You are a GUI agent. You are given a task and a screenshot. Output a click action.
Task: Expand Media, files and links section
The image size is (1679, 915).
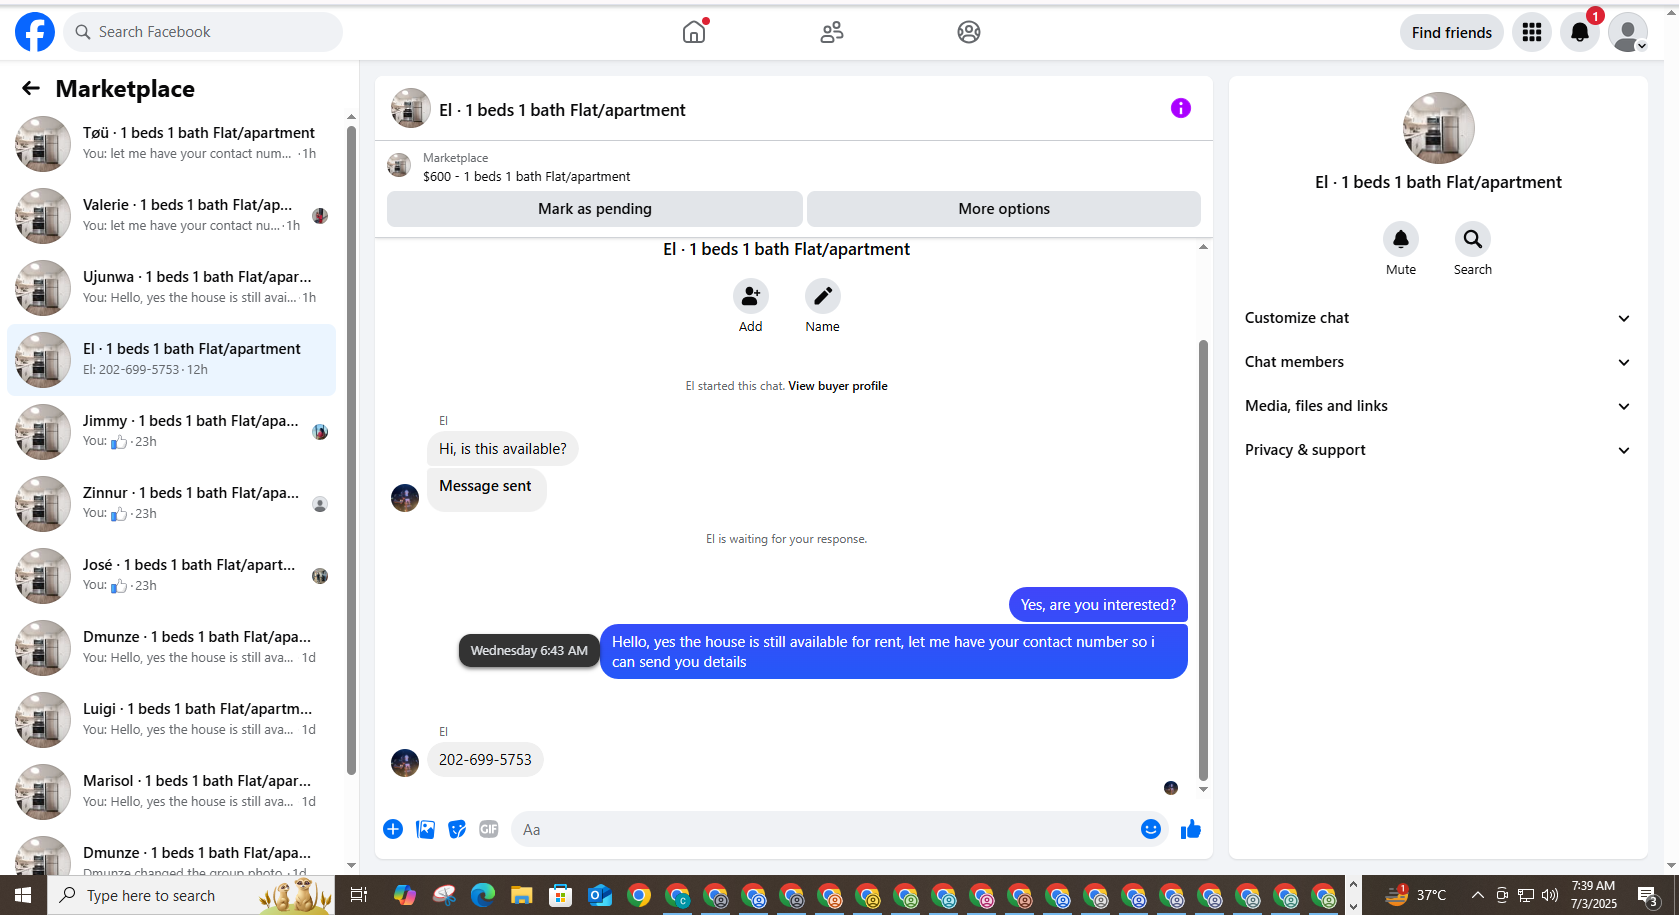(x=1437, y=406)
